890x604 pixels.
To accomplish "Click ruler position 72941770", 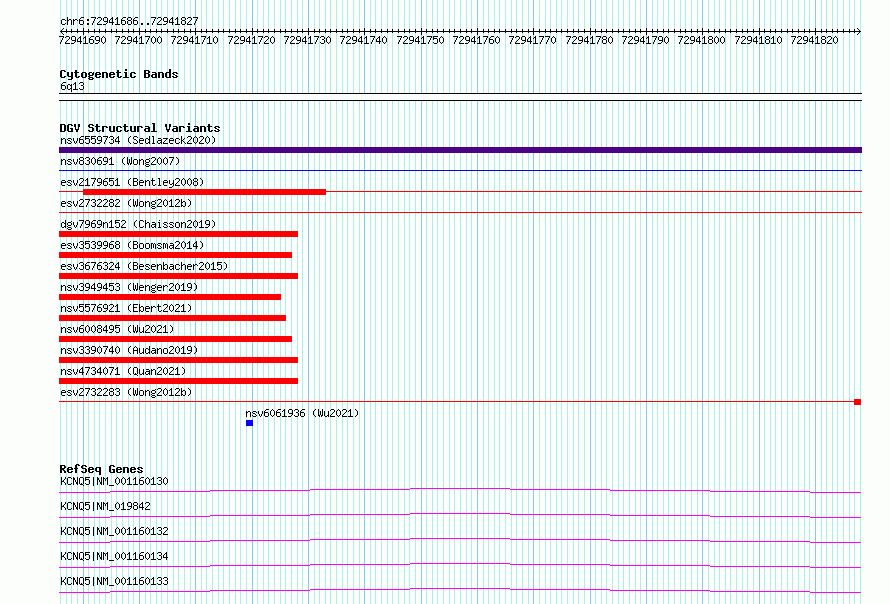I will 532,40.
